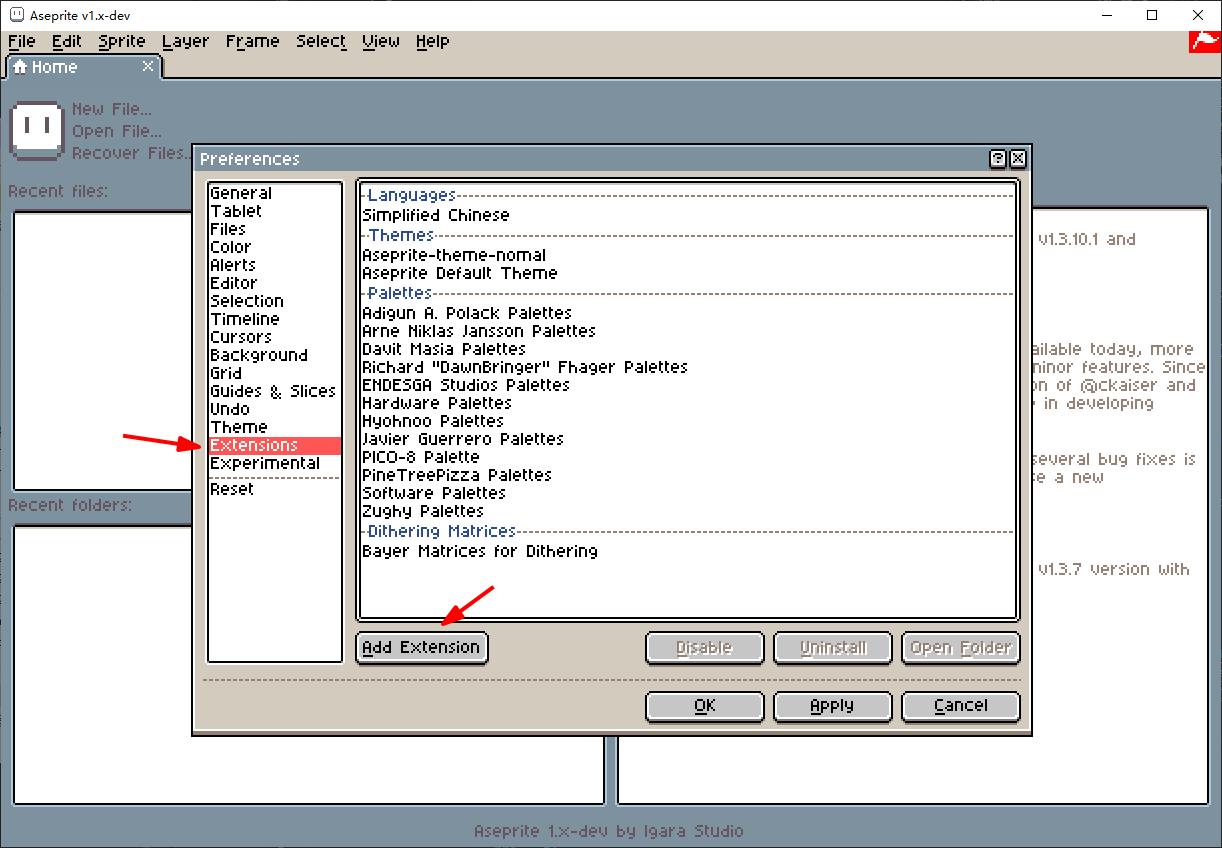Select Arne Niklas Jansson Palettes
Screen dimensions: 1222x848
(688, 331)
